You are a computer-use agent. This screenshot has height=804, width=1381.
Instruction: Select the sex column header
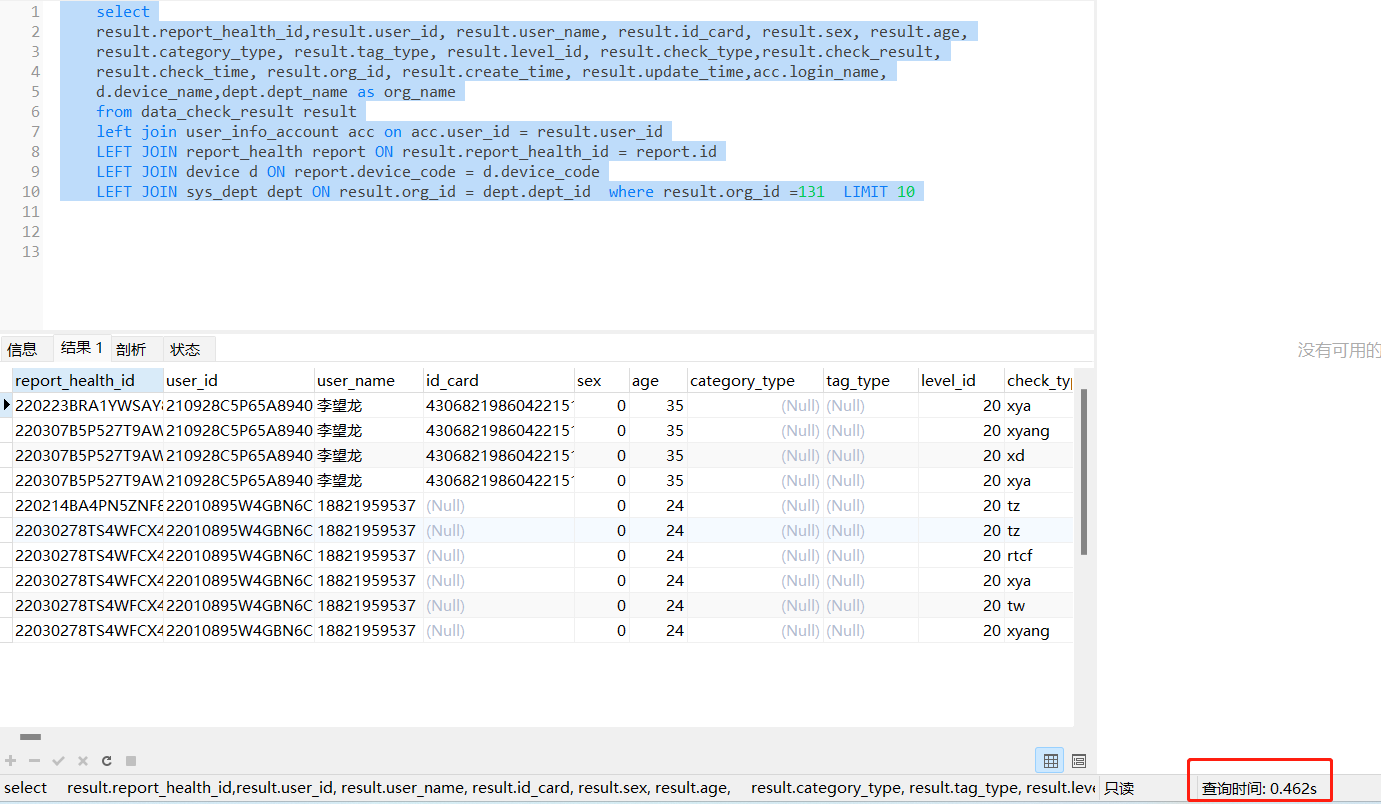pos(602,380)
